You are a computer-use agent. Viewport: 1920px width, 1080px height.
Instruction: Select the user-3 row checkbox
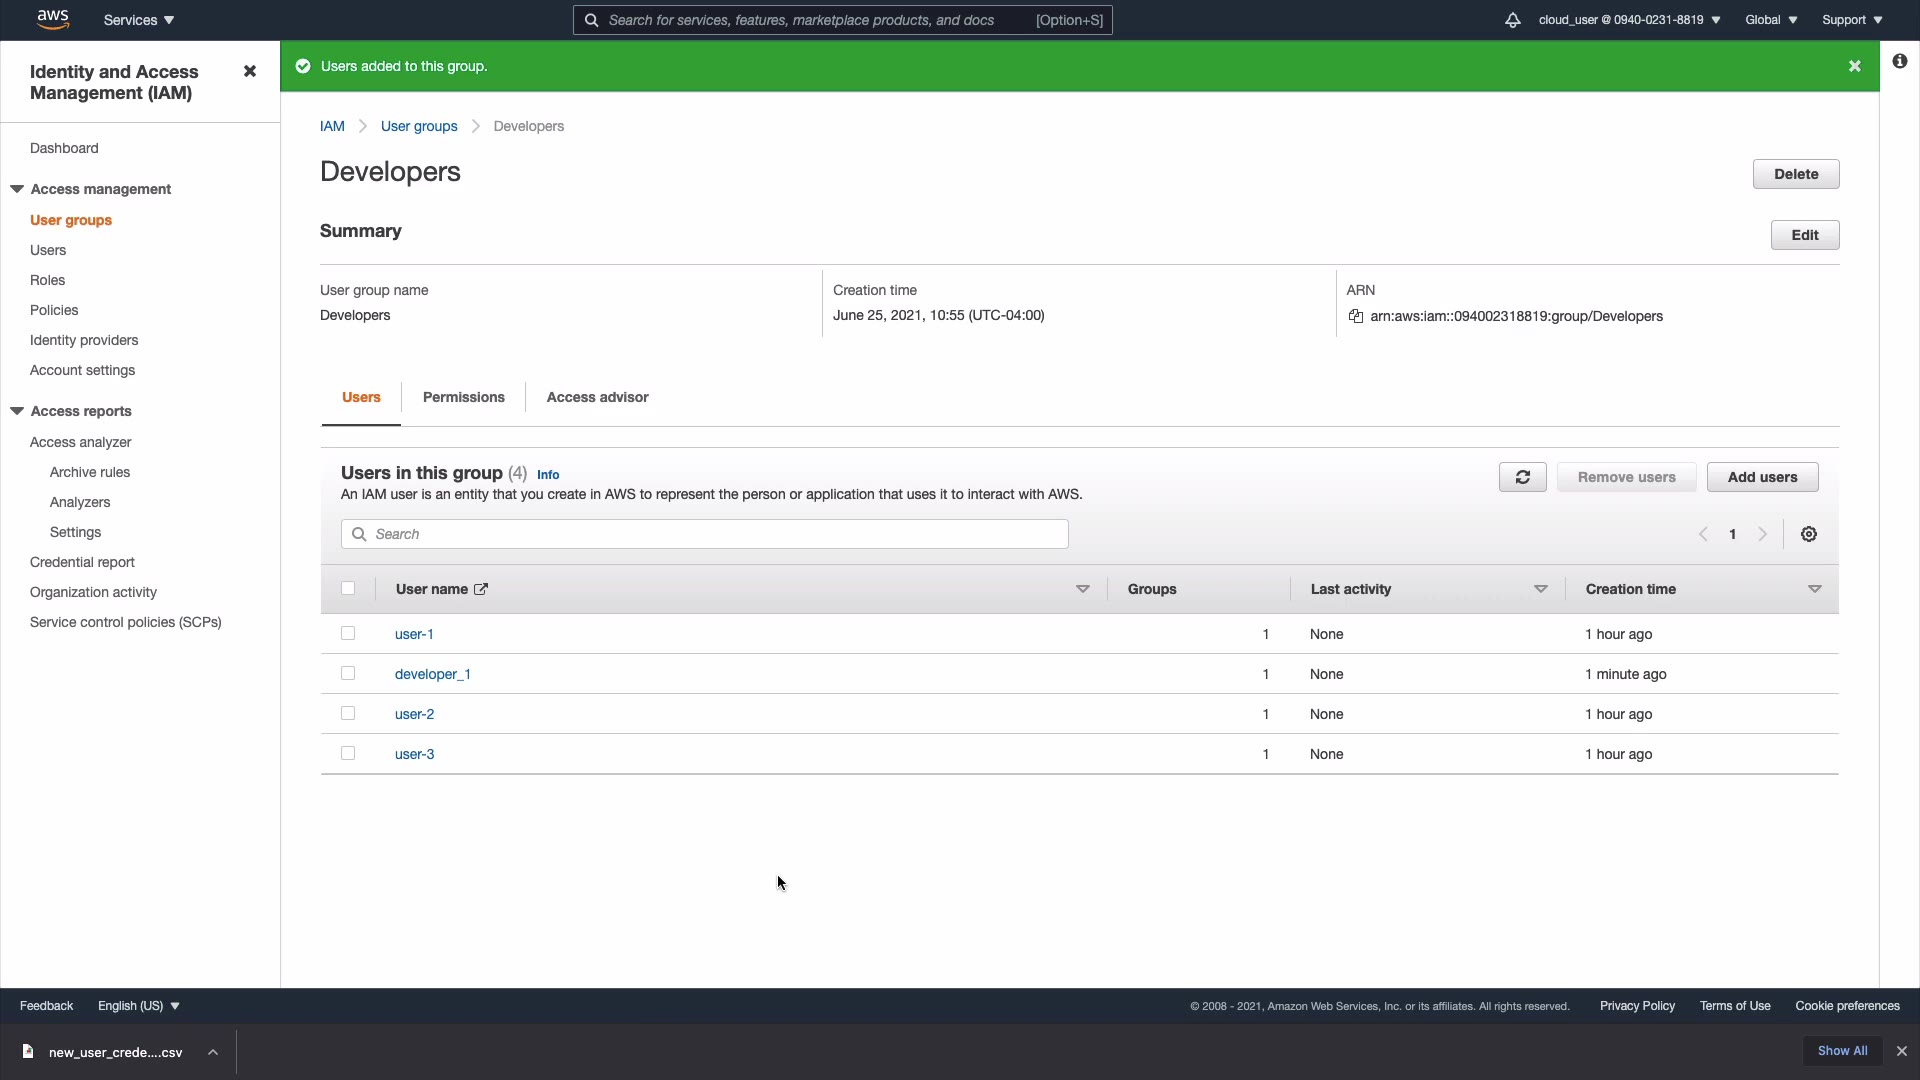[348, 753]
